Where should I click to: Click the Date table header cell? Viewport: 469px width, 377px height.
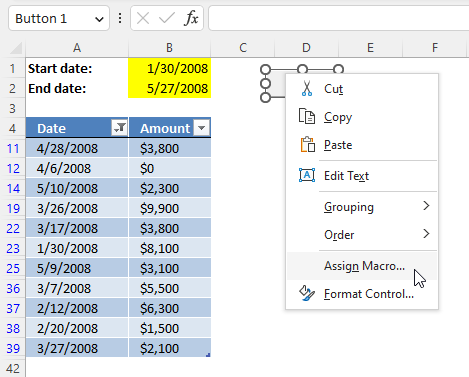click(x=77, y=128)
